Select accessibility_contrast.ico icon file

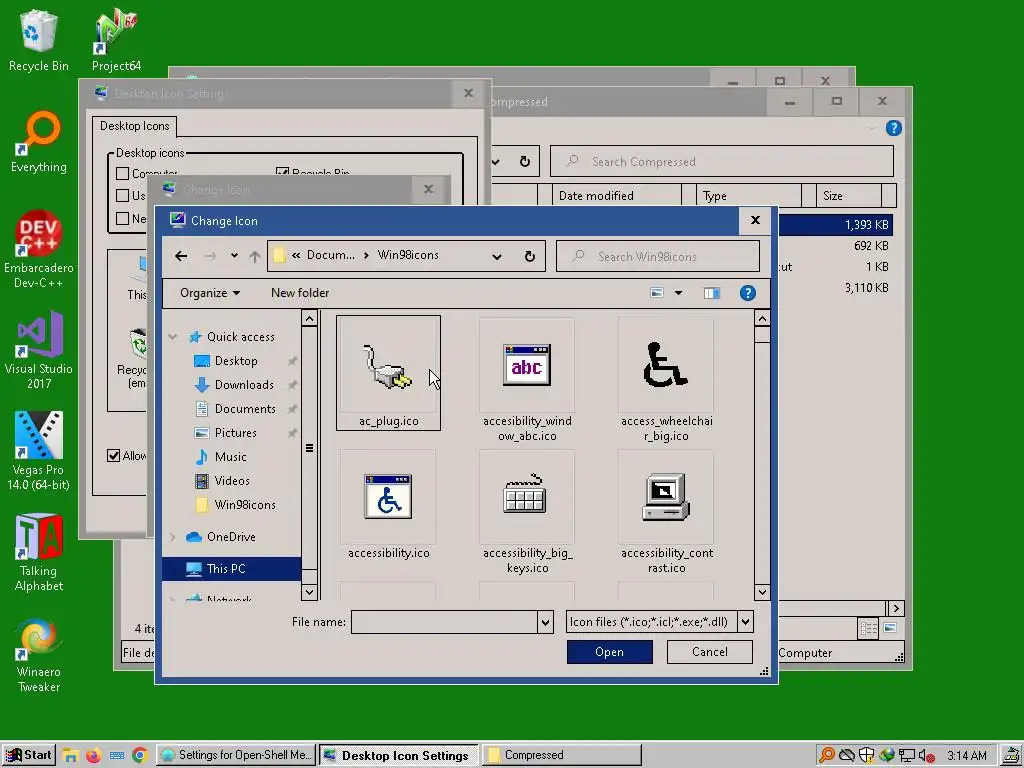(666, 513)
